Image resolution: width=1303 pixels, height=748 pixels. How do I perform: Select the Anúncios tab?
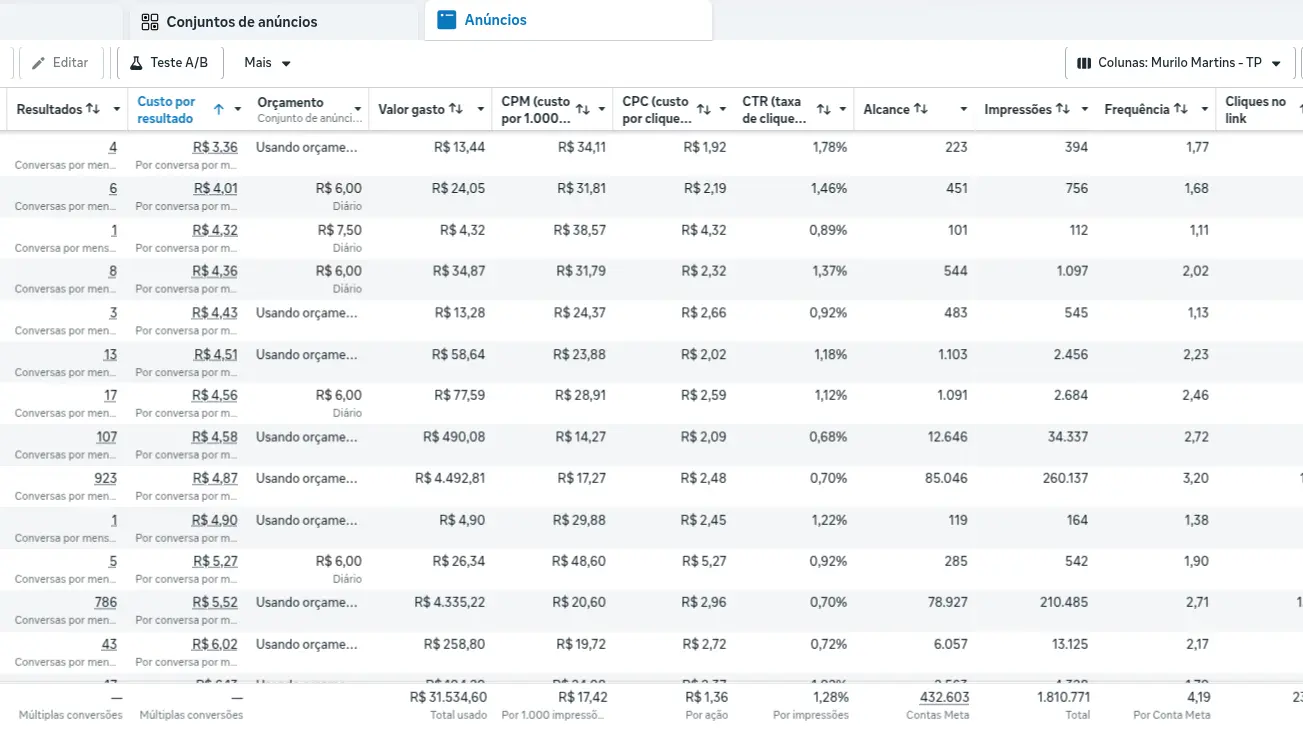click(568, 20)
